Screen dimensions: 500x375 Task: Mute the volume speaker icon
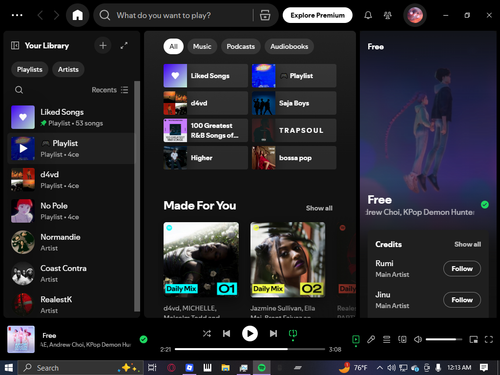[x=418, y=340]
